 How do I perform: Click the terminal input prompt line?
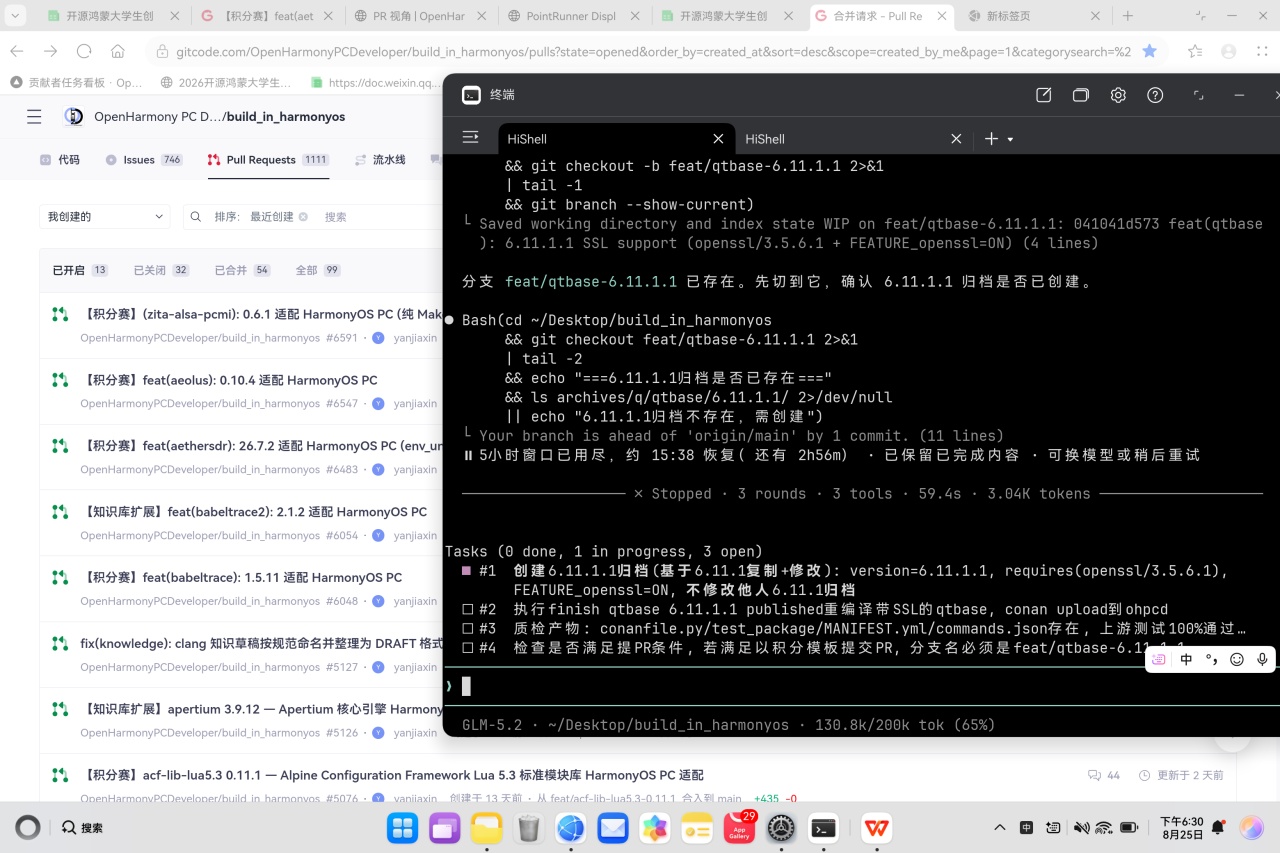[x=860, y=686]
